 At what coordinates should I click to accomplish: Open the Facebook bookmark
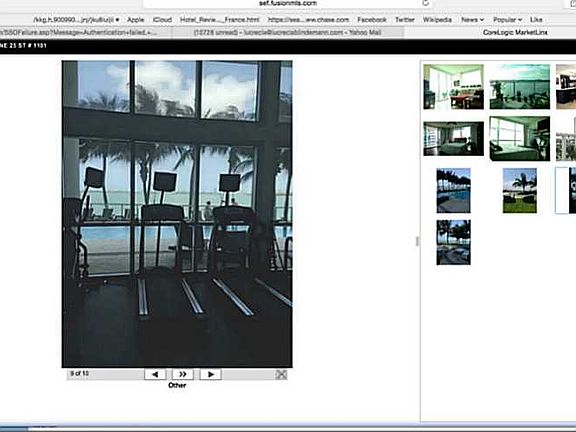(x=372, y=20)
